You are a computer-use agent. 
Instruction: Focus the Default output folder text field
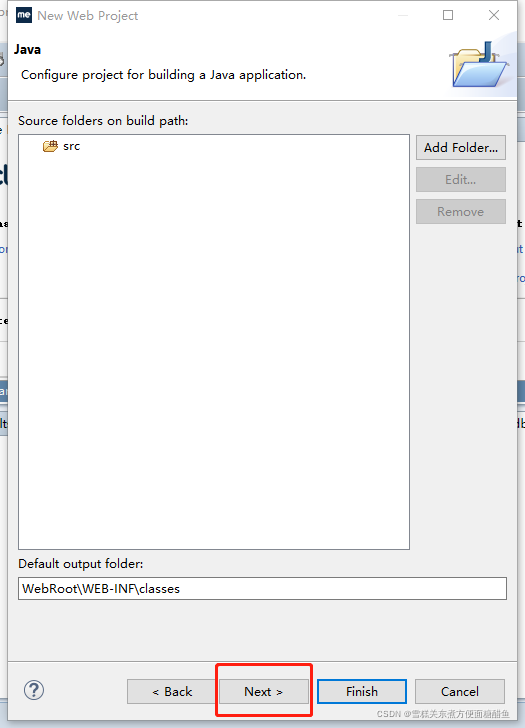click(x=262, y=589)
